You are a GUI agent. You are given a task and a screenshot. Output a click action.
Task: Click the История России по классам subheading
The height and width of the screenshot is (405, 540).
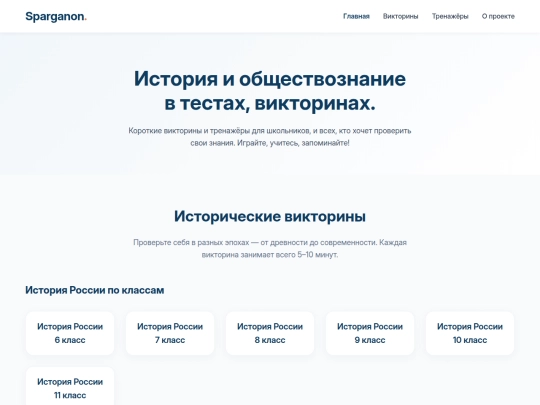[95, 290]
